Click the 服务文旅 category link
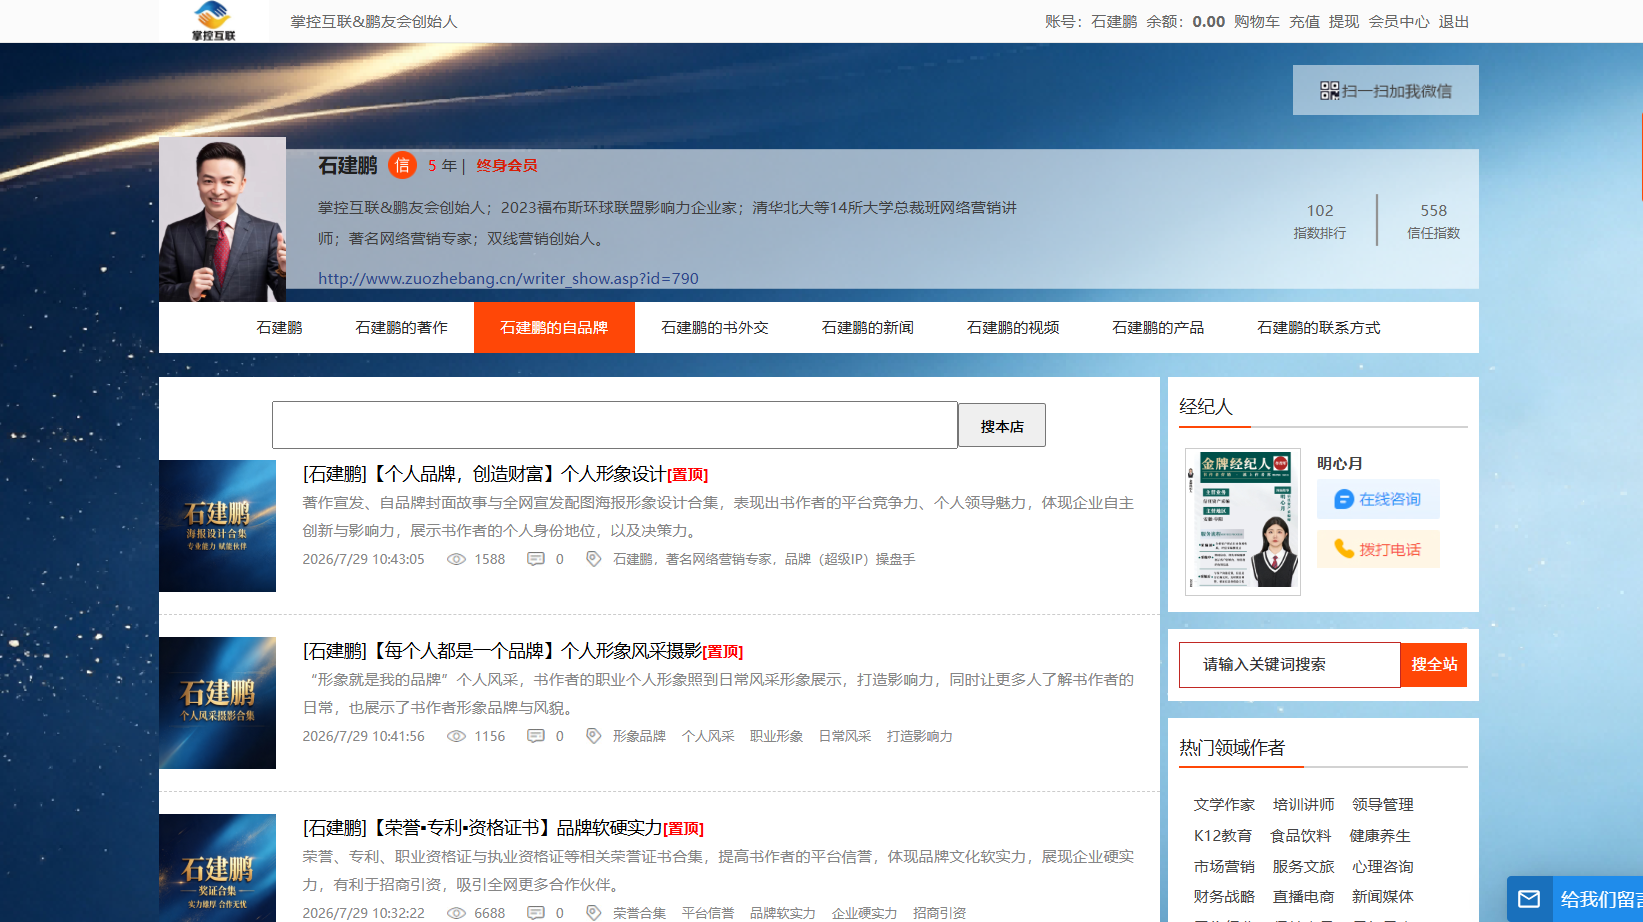1643x922 pixels. click(x=1303, y=867)
